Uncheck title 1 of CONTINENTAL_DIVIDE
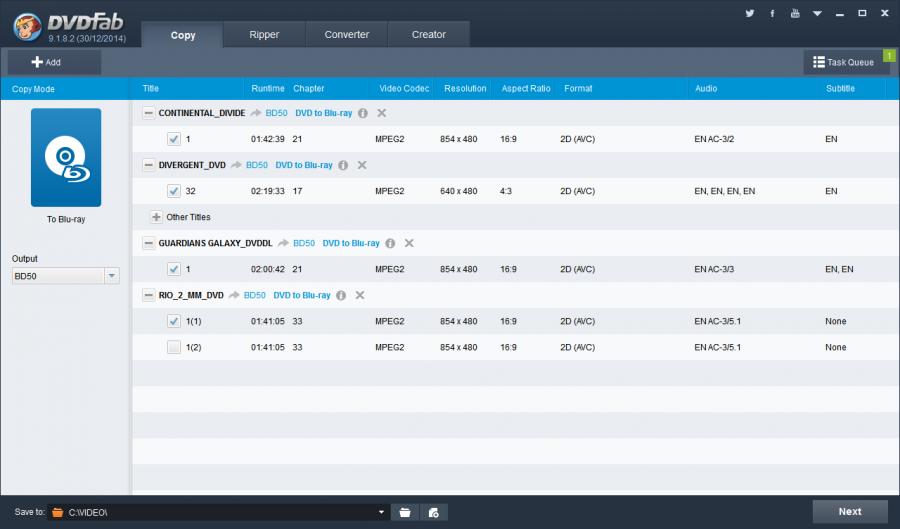The width and height of the screenshot is (900, 529). (174, 139)
